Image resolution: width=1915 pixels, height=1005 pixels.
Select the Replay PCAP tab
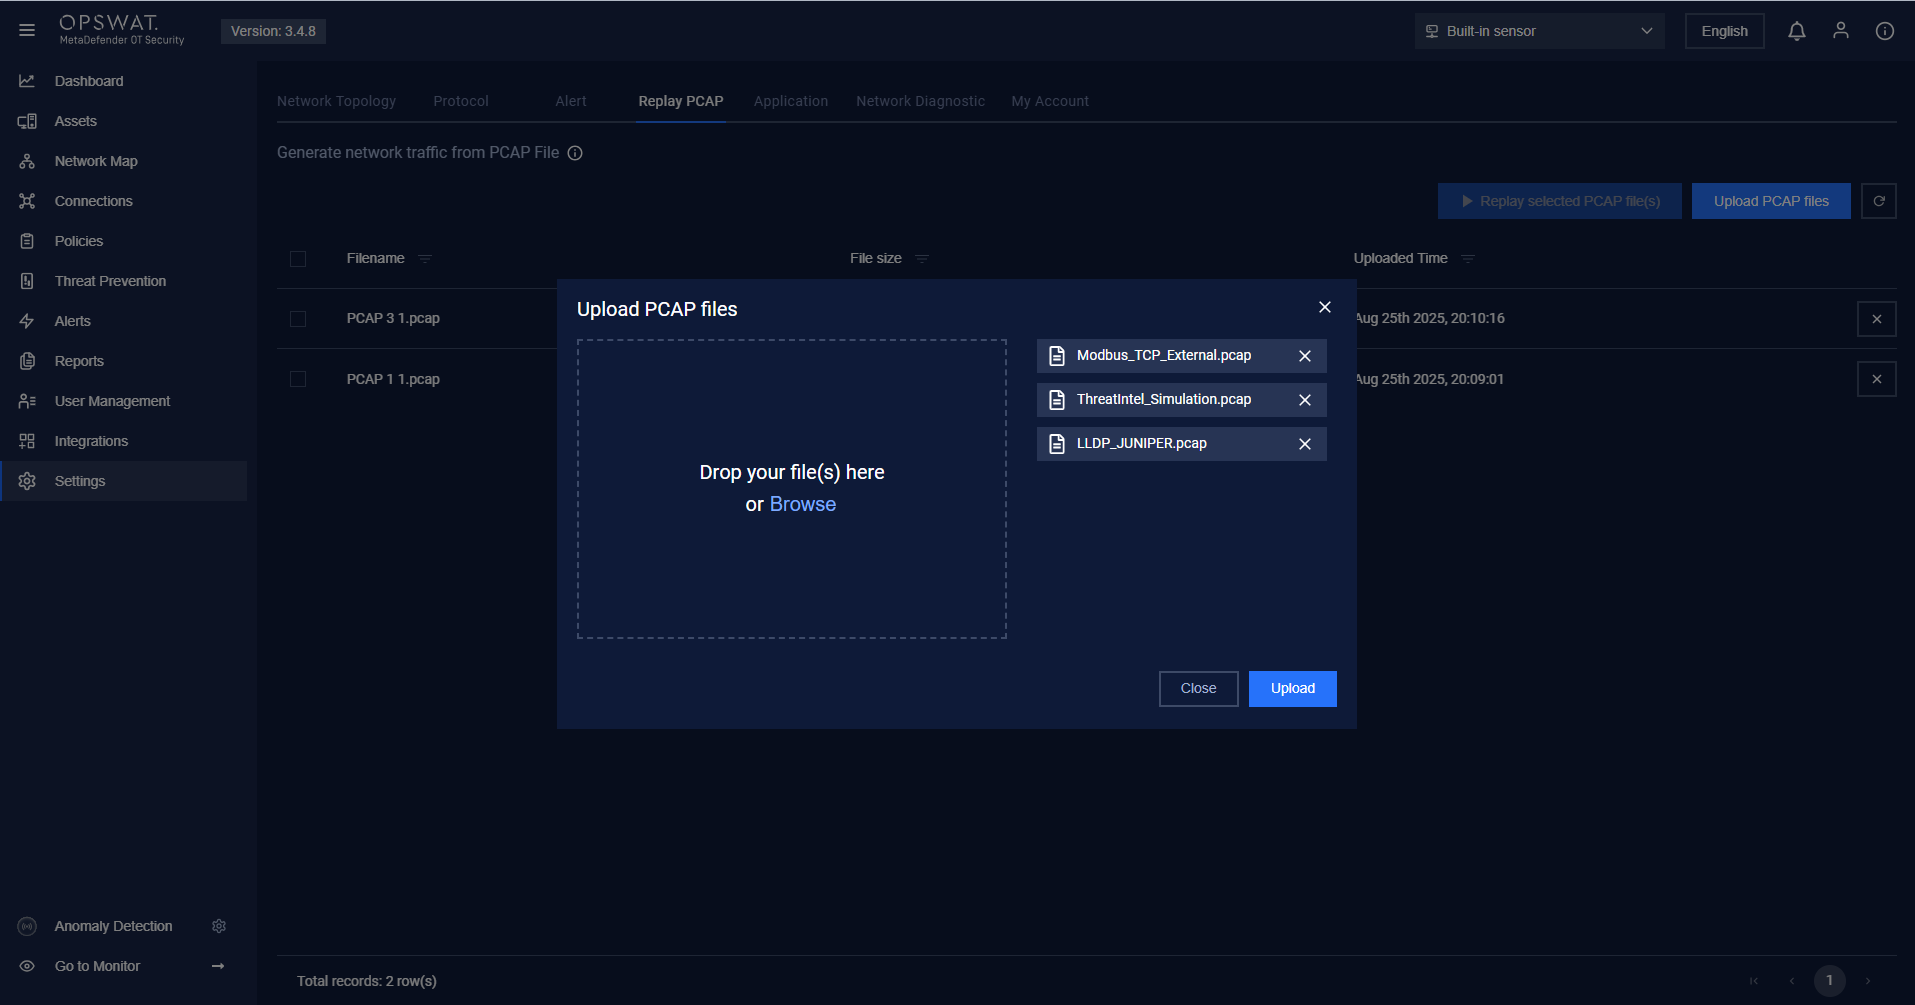click(x=681, y=101)
